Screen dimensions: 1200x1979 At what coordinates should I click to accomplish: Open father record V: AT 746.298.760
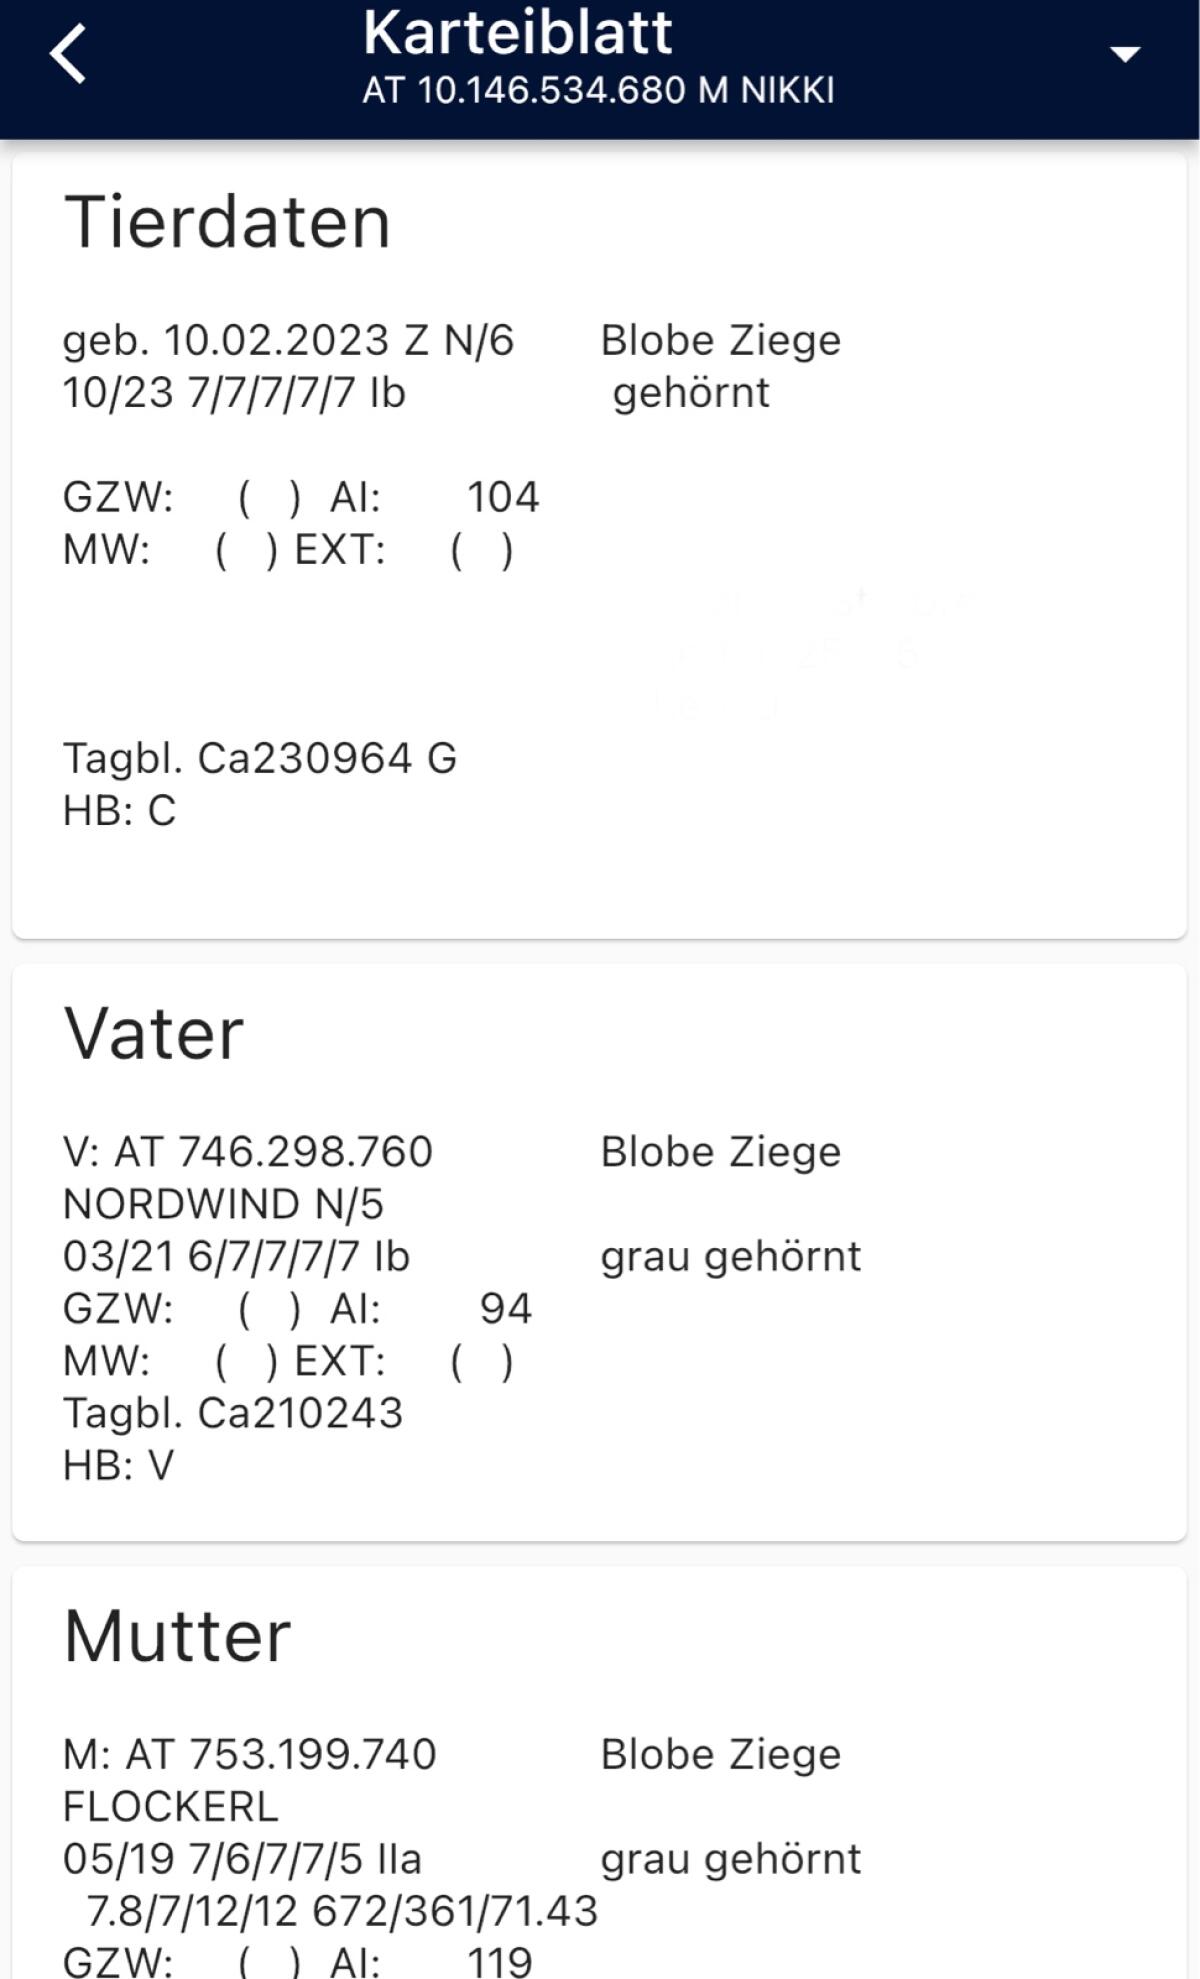click(248, 1152)
